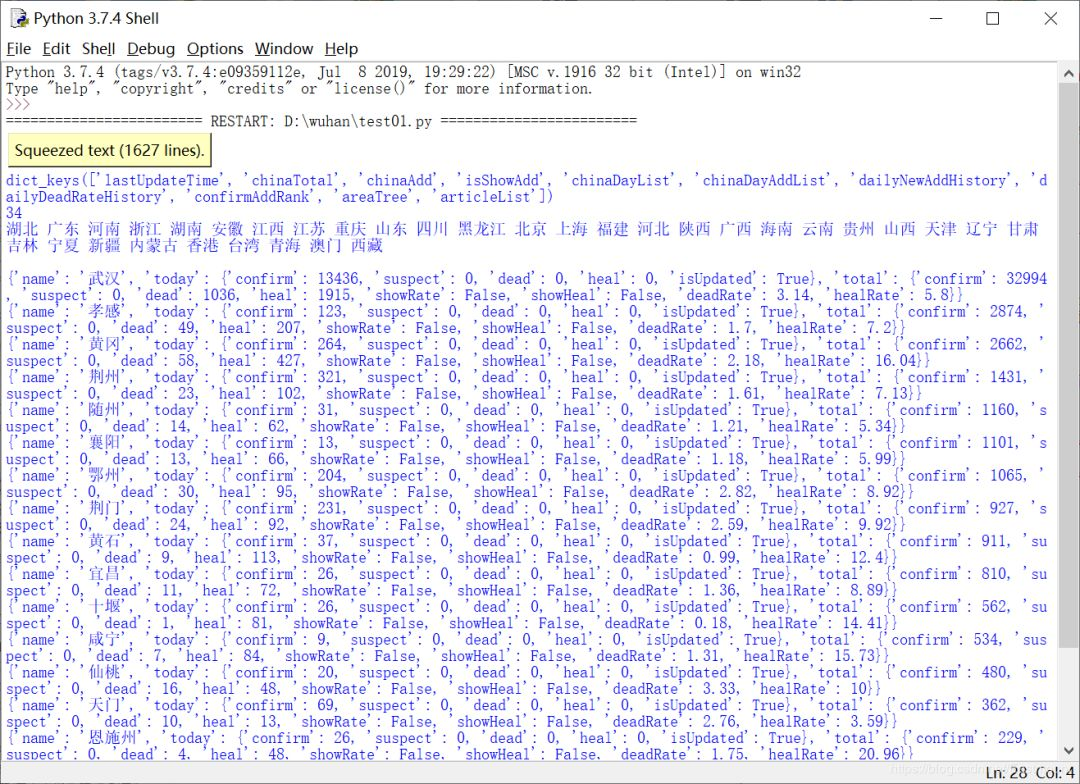1080x784 pixels.
Task: Click the region name 西藏
Action: (366, 246)
